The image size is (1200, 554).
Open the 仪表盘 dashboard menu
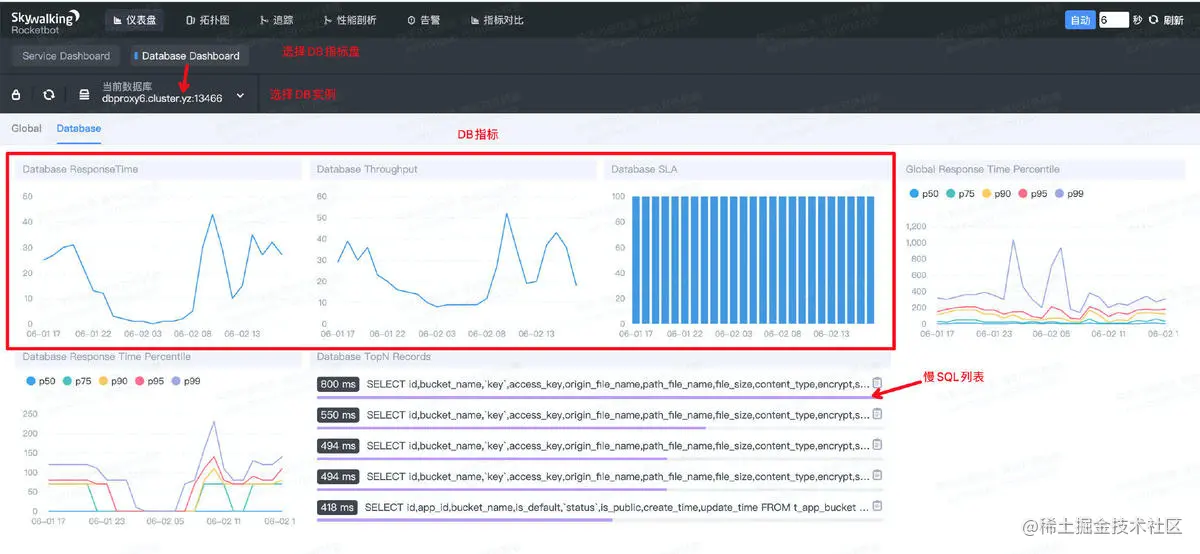coord(135,20)
